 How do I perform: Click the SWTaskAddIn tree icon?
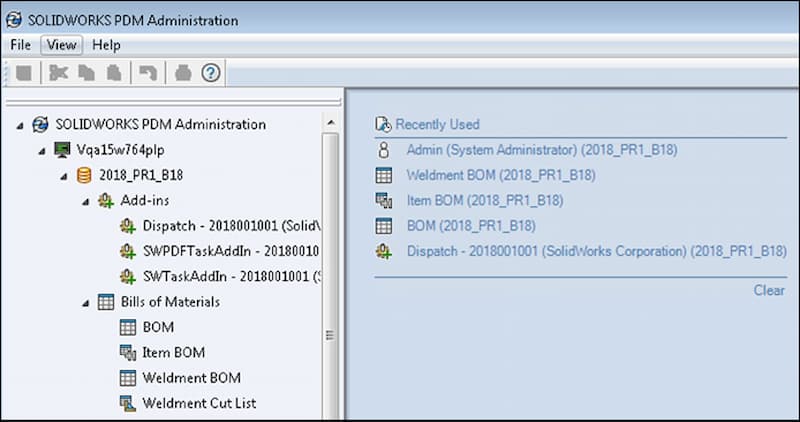(x=128, y=277)
